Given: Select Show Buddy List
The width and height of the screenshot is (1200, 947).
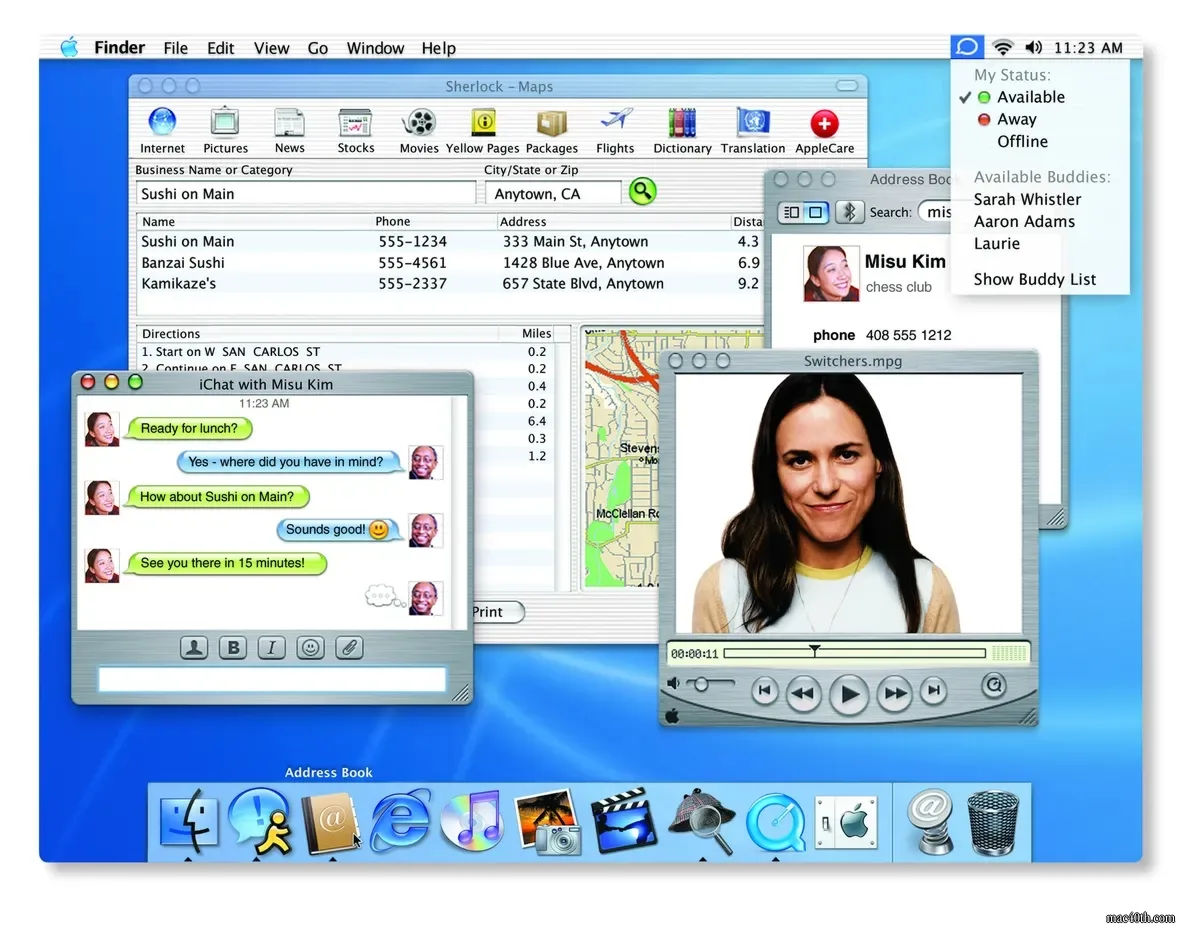Looking at the screenshot, I should [1035, 279].
